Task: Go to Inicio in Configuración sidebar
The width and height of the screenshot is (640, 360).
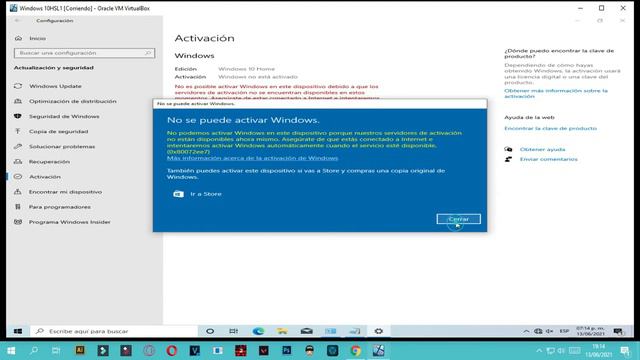Action: tap(38, 38)
